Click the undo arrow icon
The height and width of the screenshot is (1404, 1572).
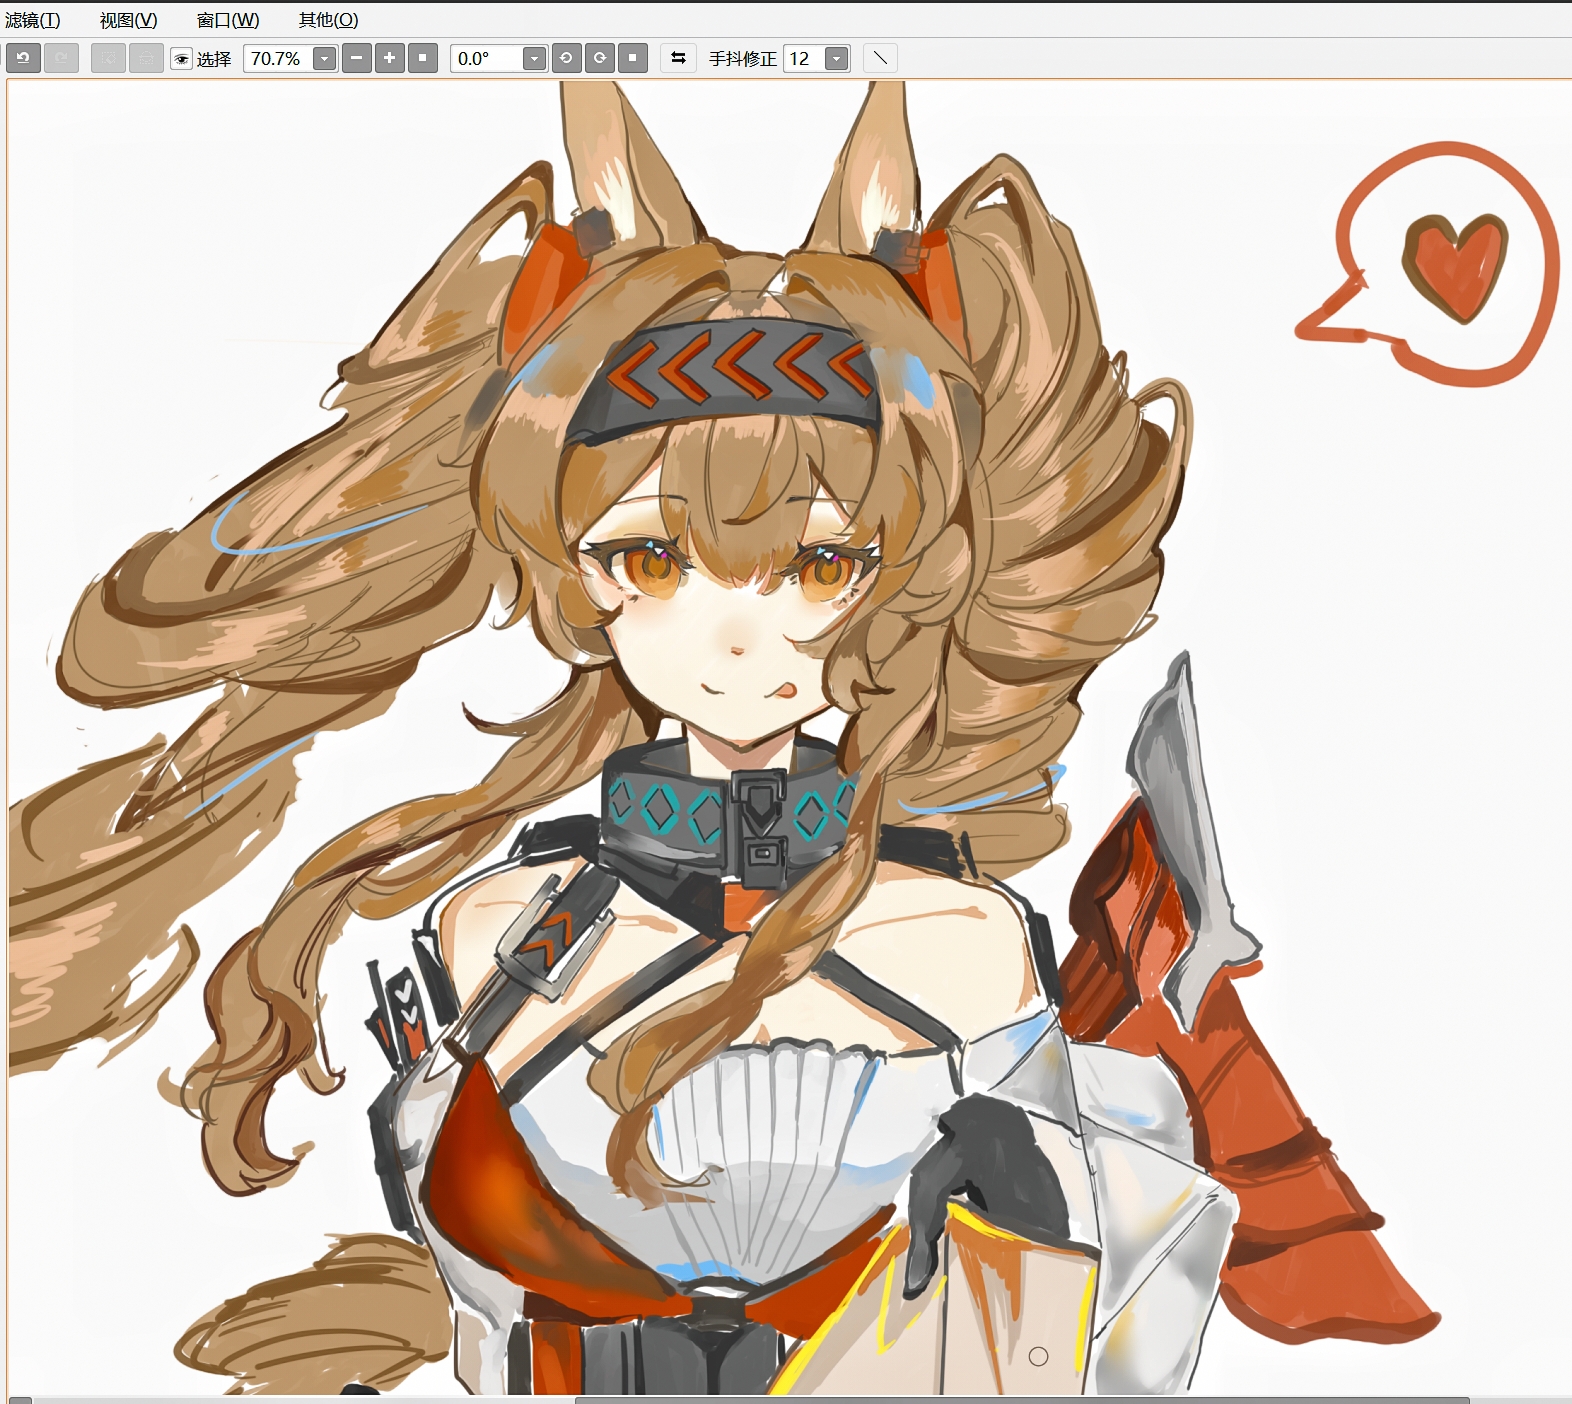(23, 58)
